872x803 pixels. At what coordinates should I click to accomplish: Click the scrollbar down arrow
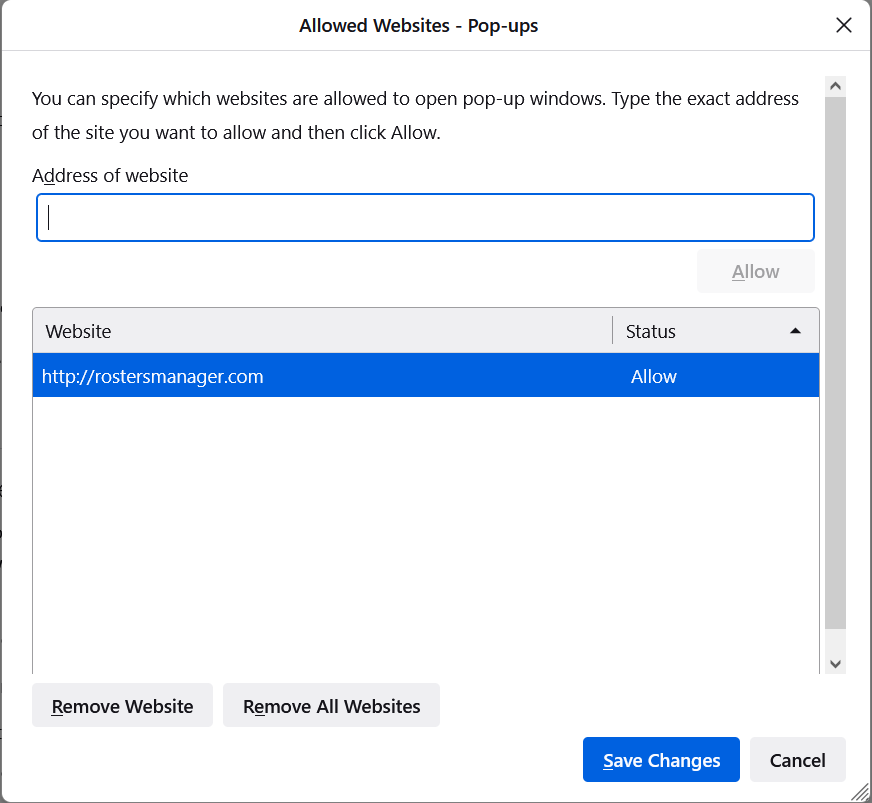click(x=836, y=663)
